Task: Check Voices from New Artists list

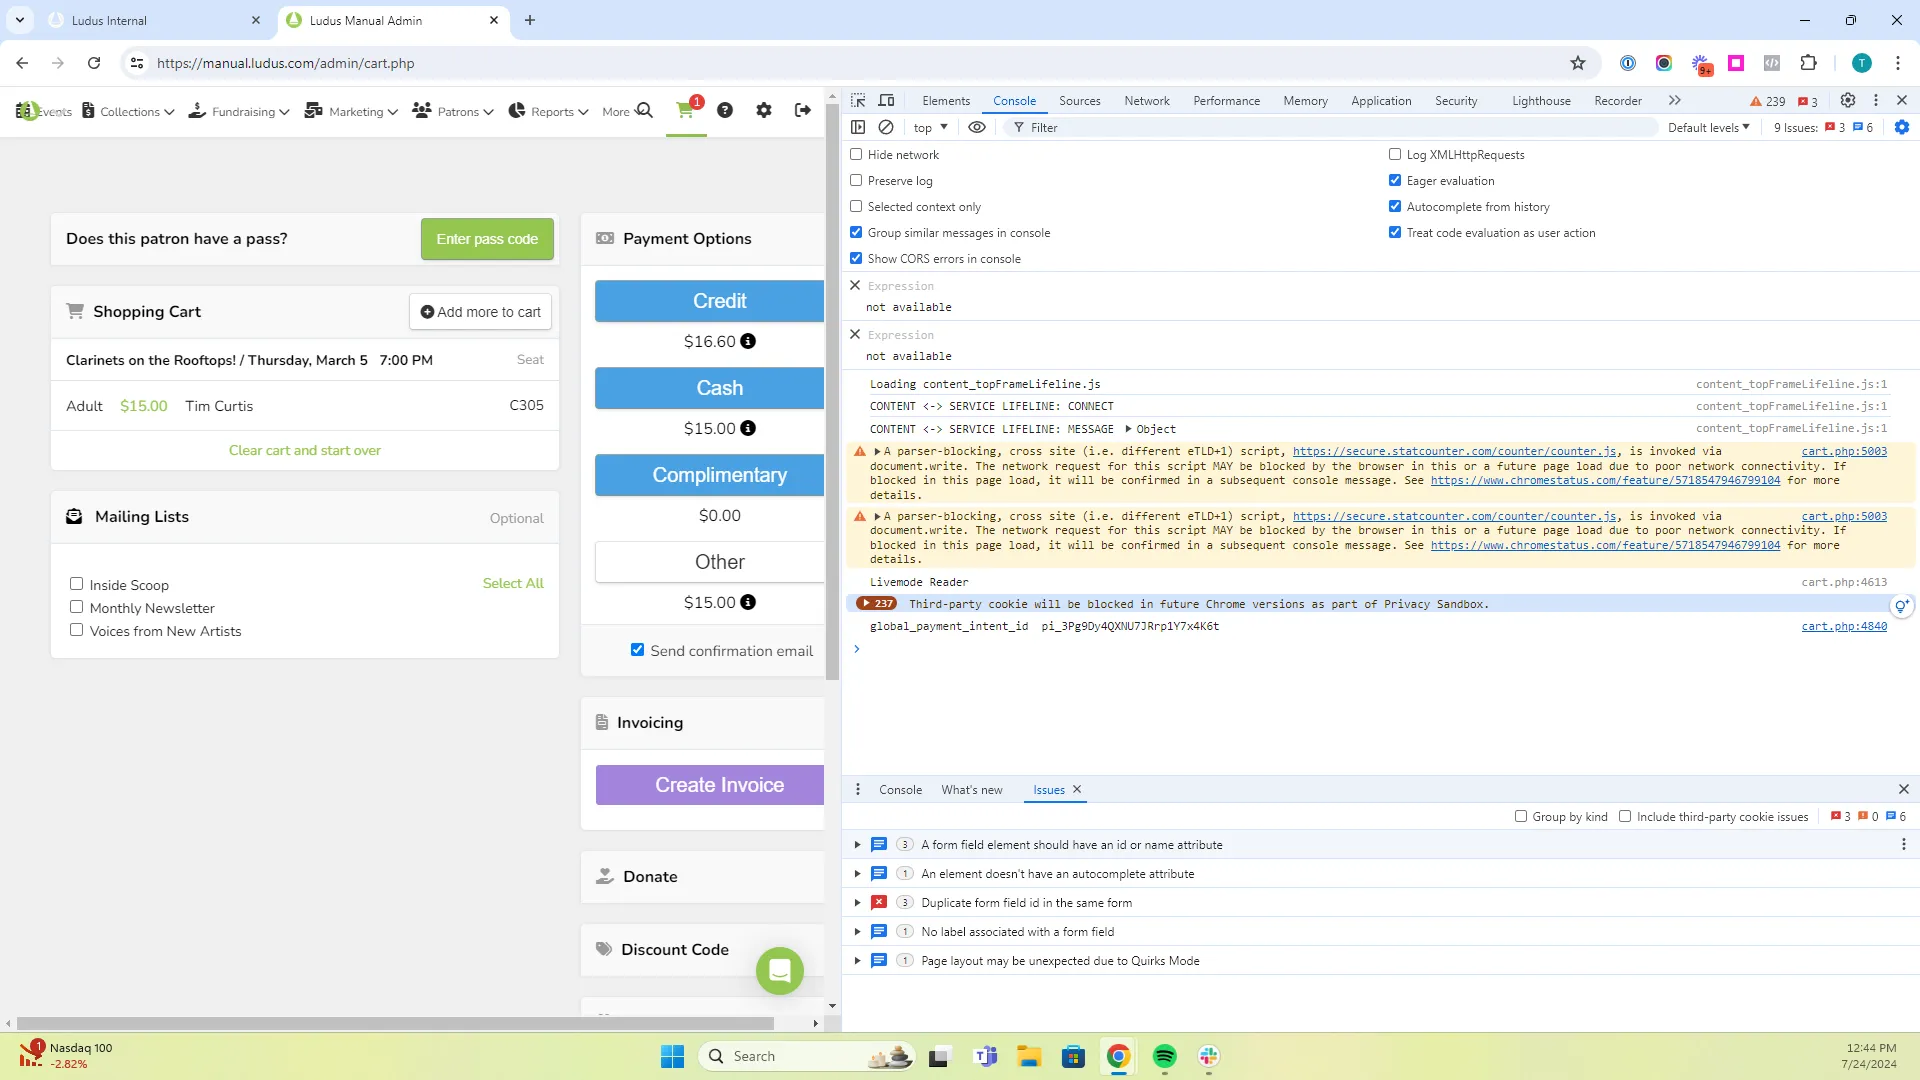Action: 76,630
